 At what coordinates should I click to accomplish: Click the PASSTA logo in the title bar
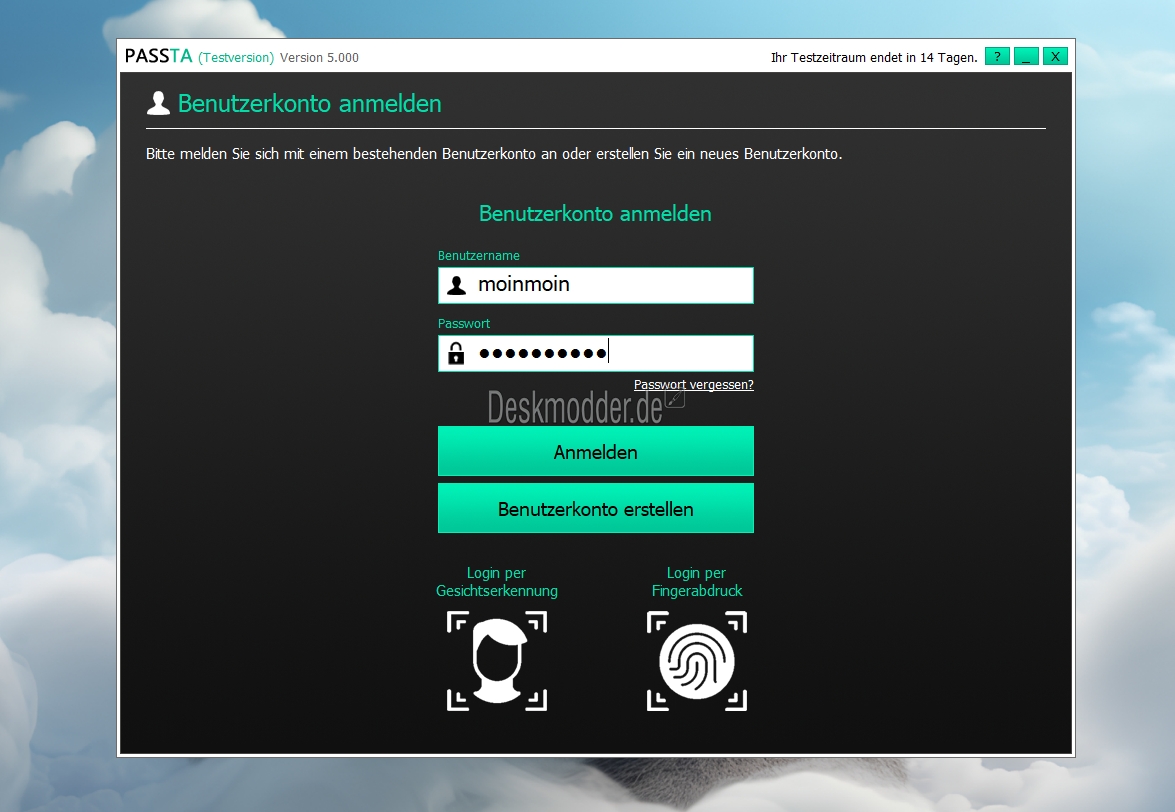pyautogui.click(x=158, y=56)
